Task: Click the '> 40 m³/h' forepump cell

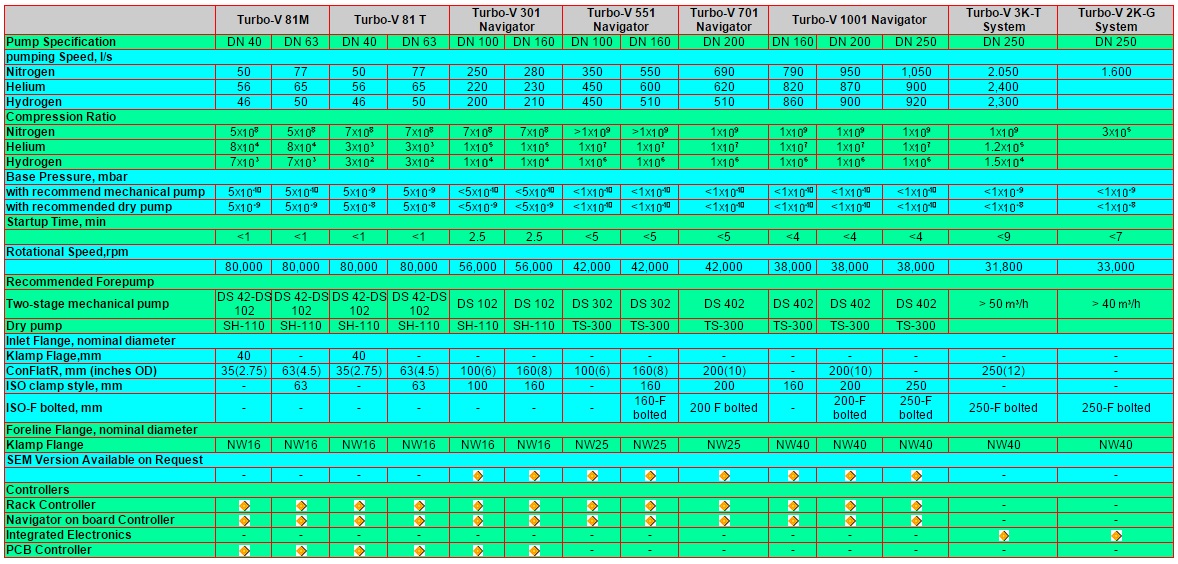Action: click(x=1116, y=304)
